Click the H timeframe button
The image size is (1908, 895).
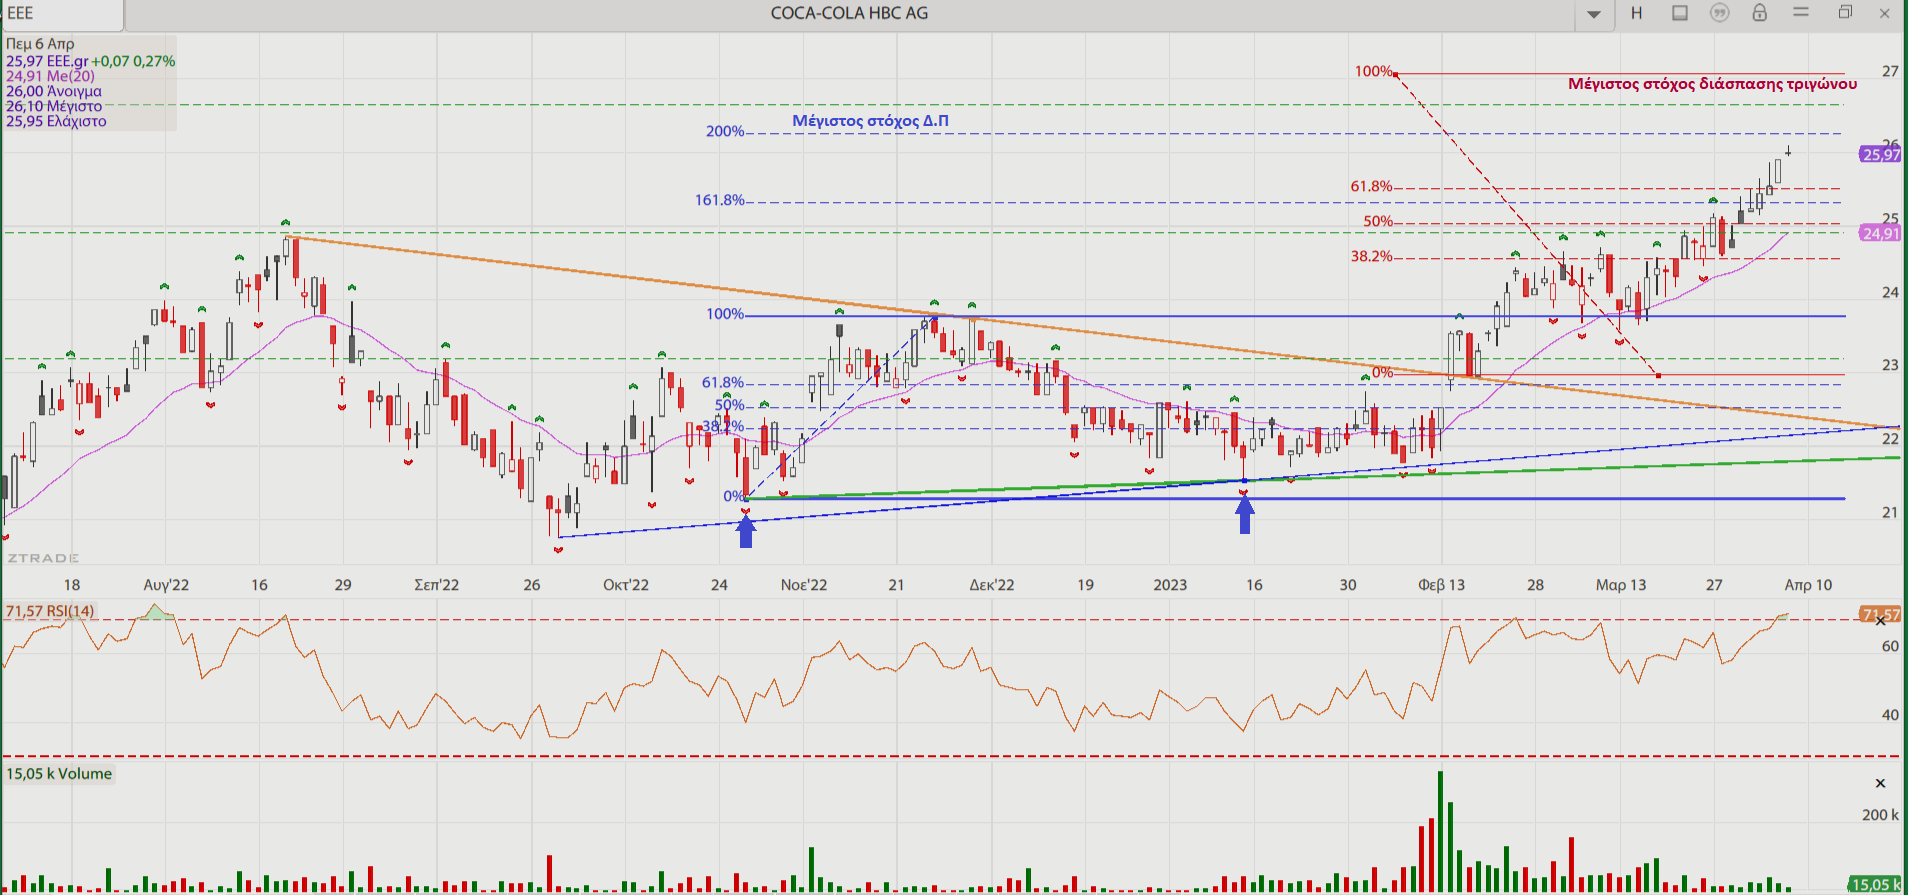pyautogui.click(x=1637, y=13)
